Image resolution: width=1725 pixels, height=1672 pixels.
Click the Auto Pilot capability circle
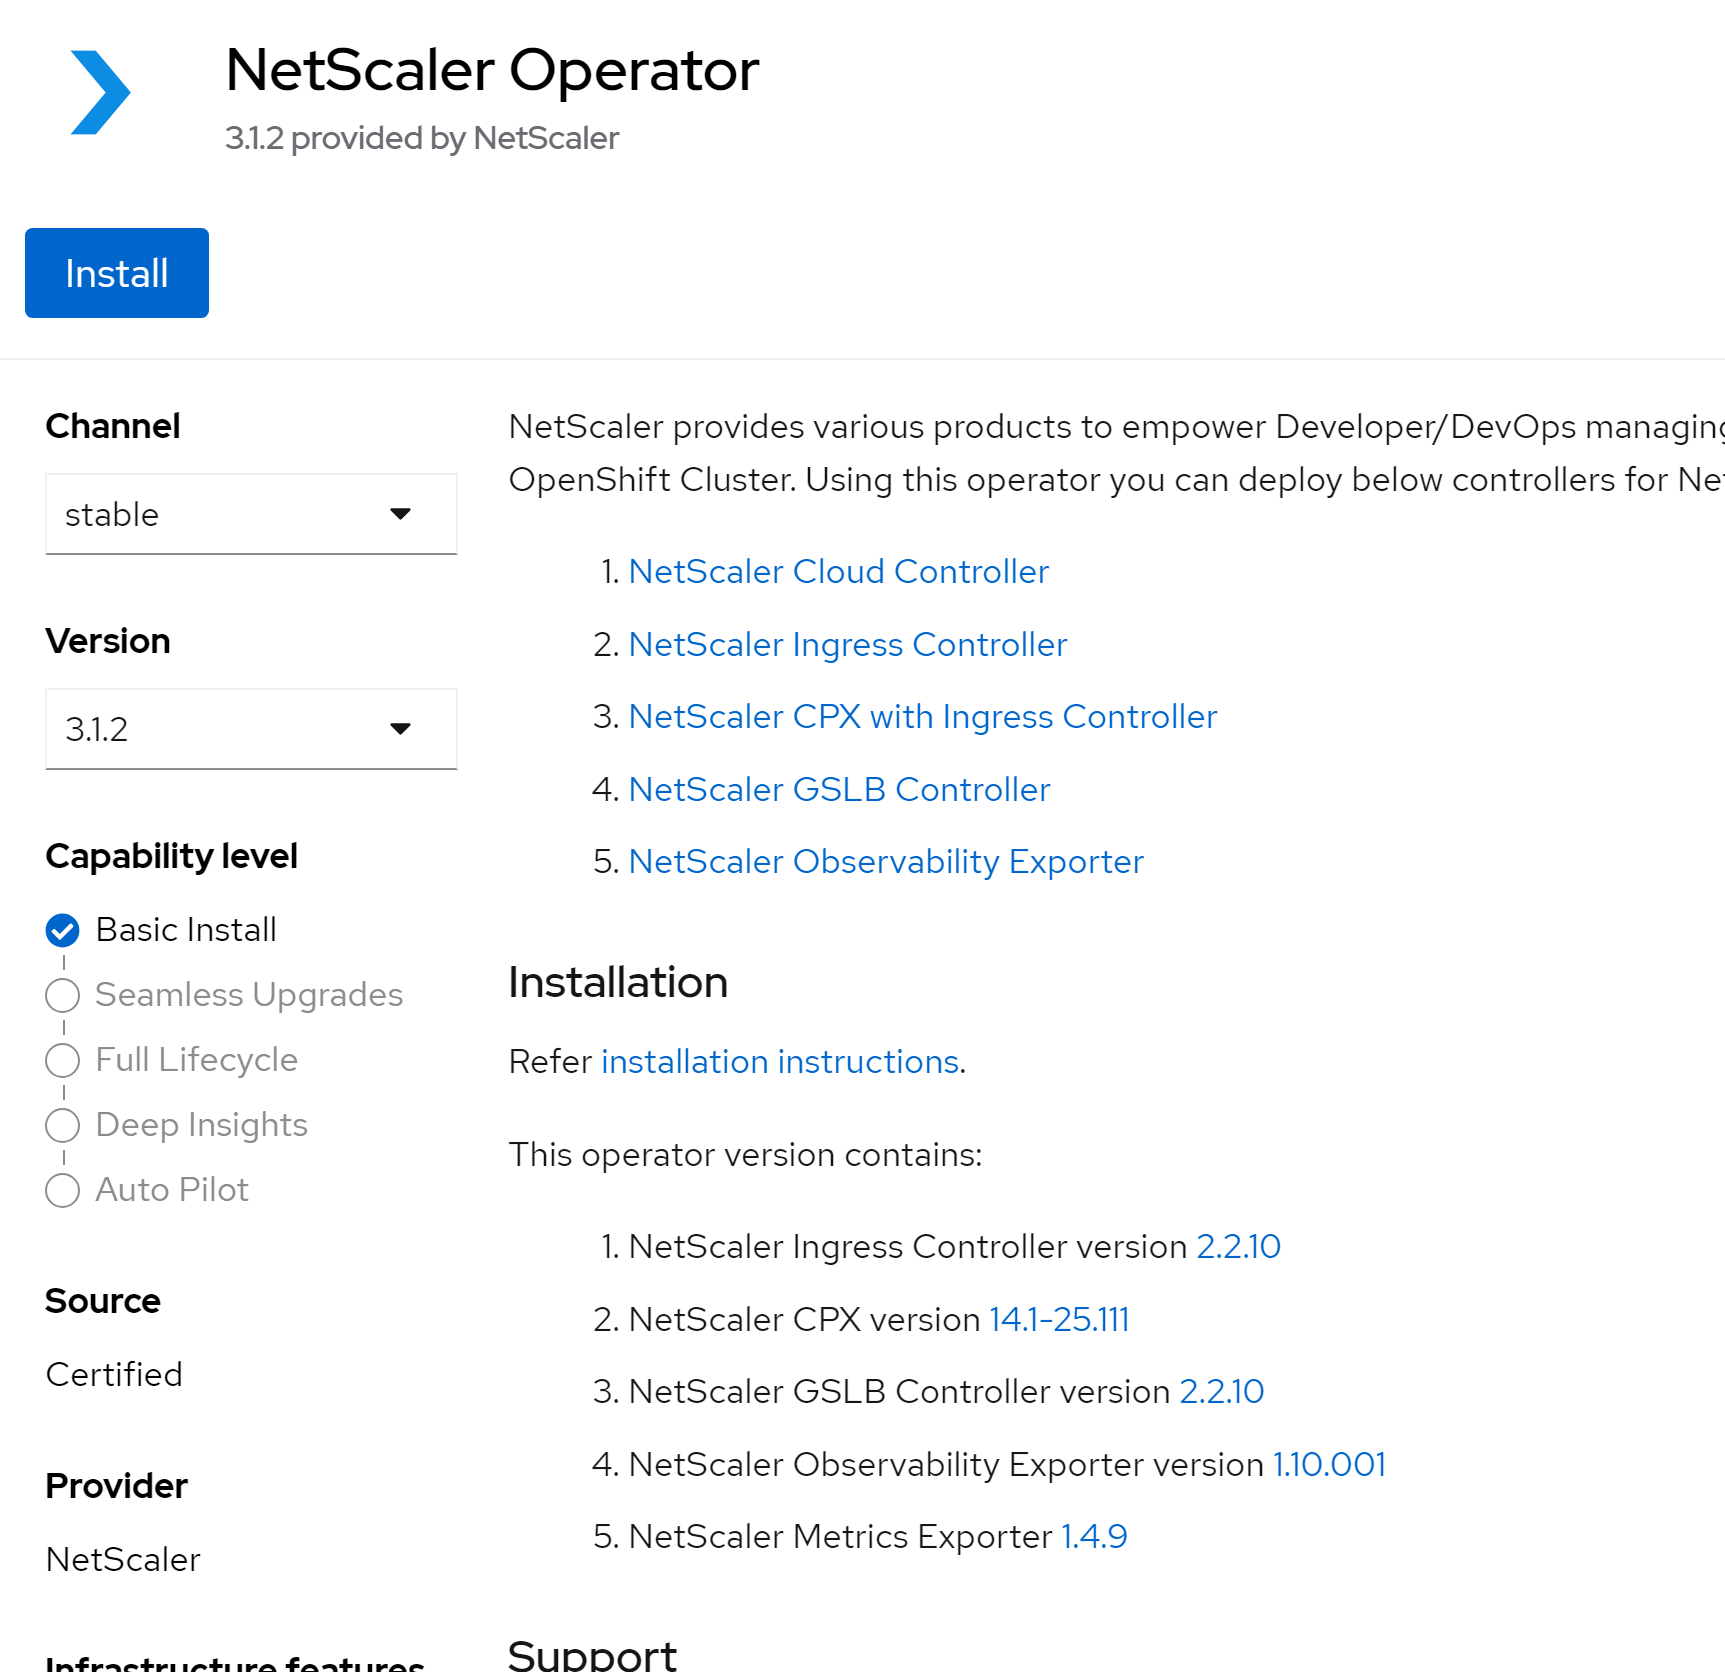[x=63, y=1190]
